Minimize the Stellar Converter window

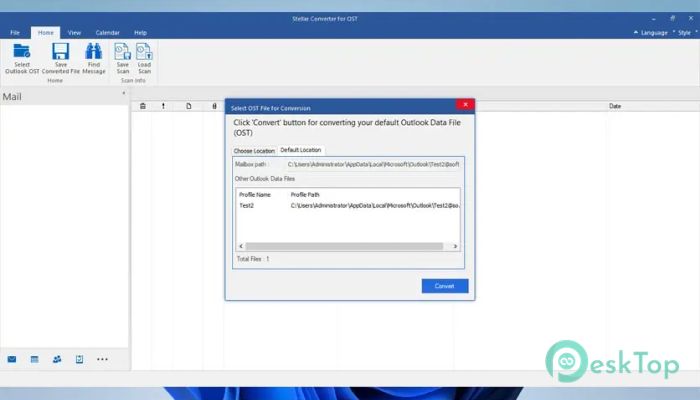pos(654,19)
